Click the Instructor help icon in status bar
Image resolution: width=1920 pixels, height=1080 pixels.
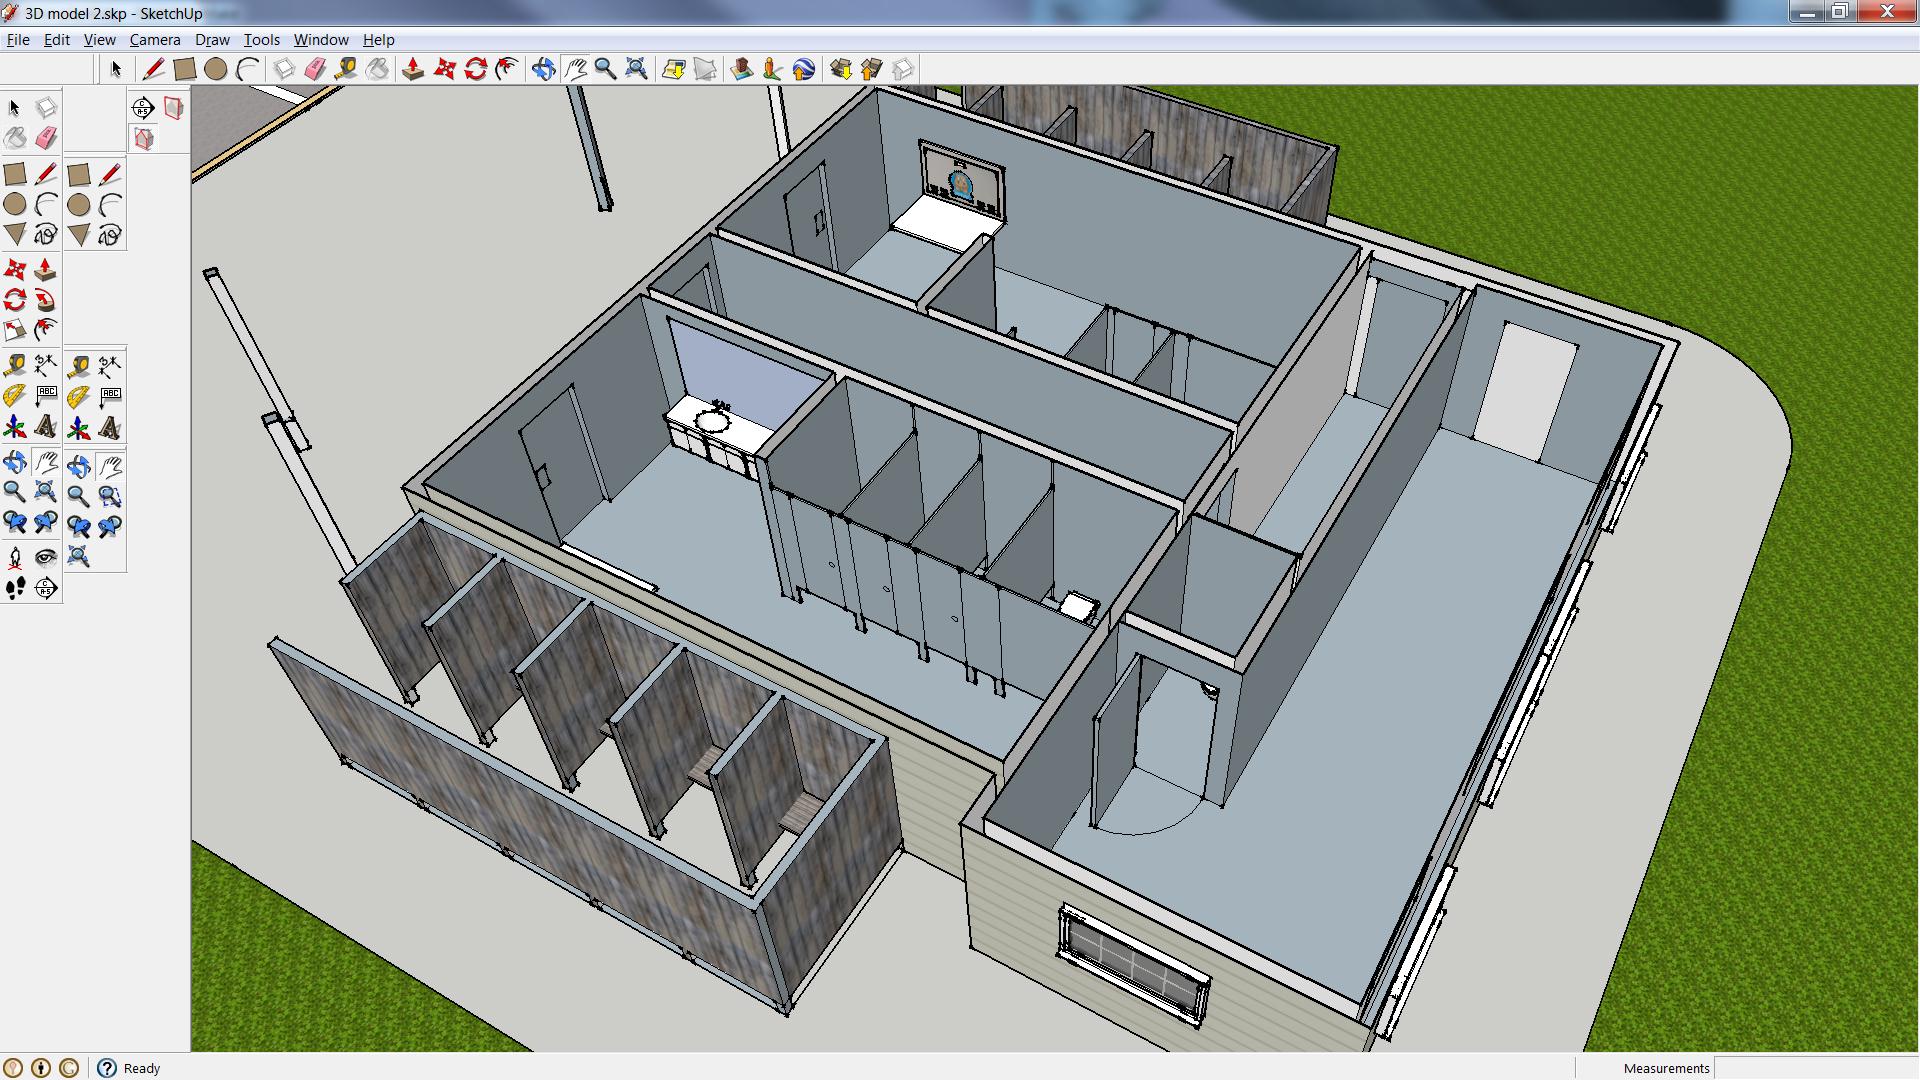tap(107, 1068)
